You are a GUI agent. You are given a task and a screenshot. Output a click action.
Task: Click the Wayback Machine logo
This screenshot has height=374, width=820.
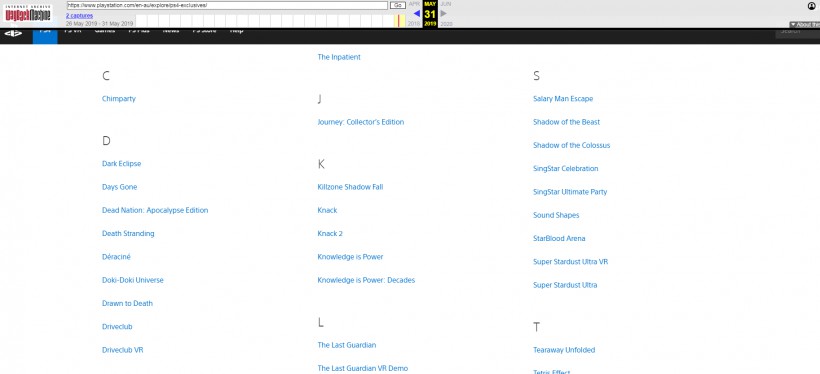coord(28,14)
